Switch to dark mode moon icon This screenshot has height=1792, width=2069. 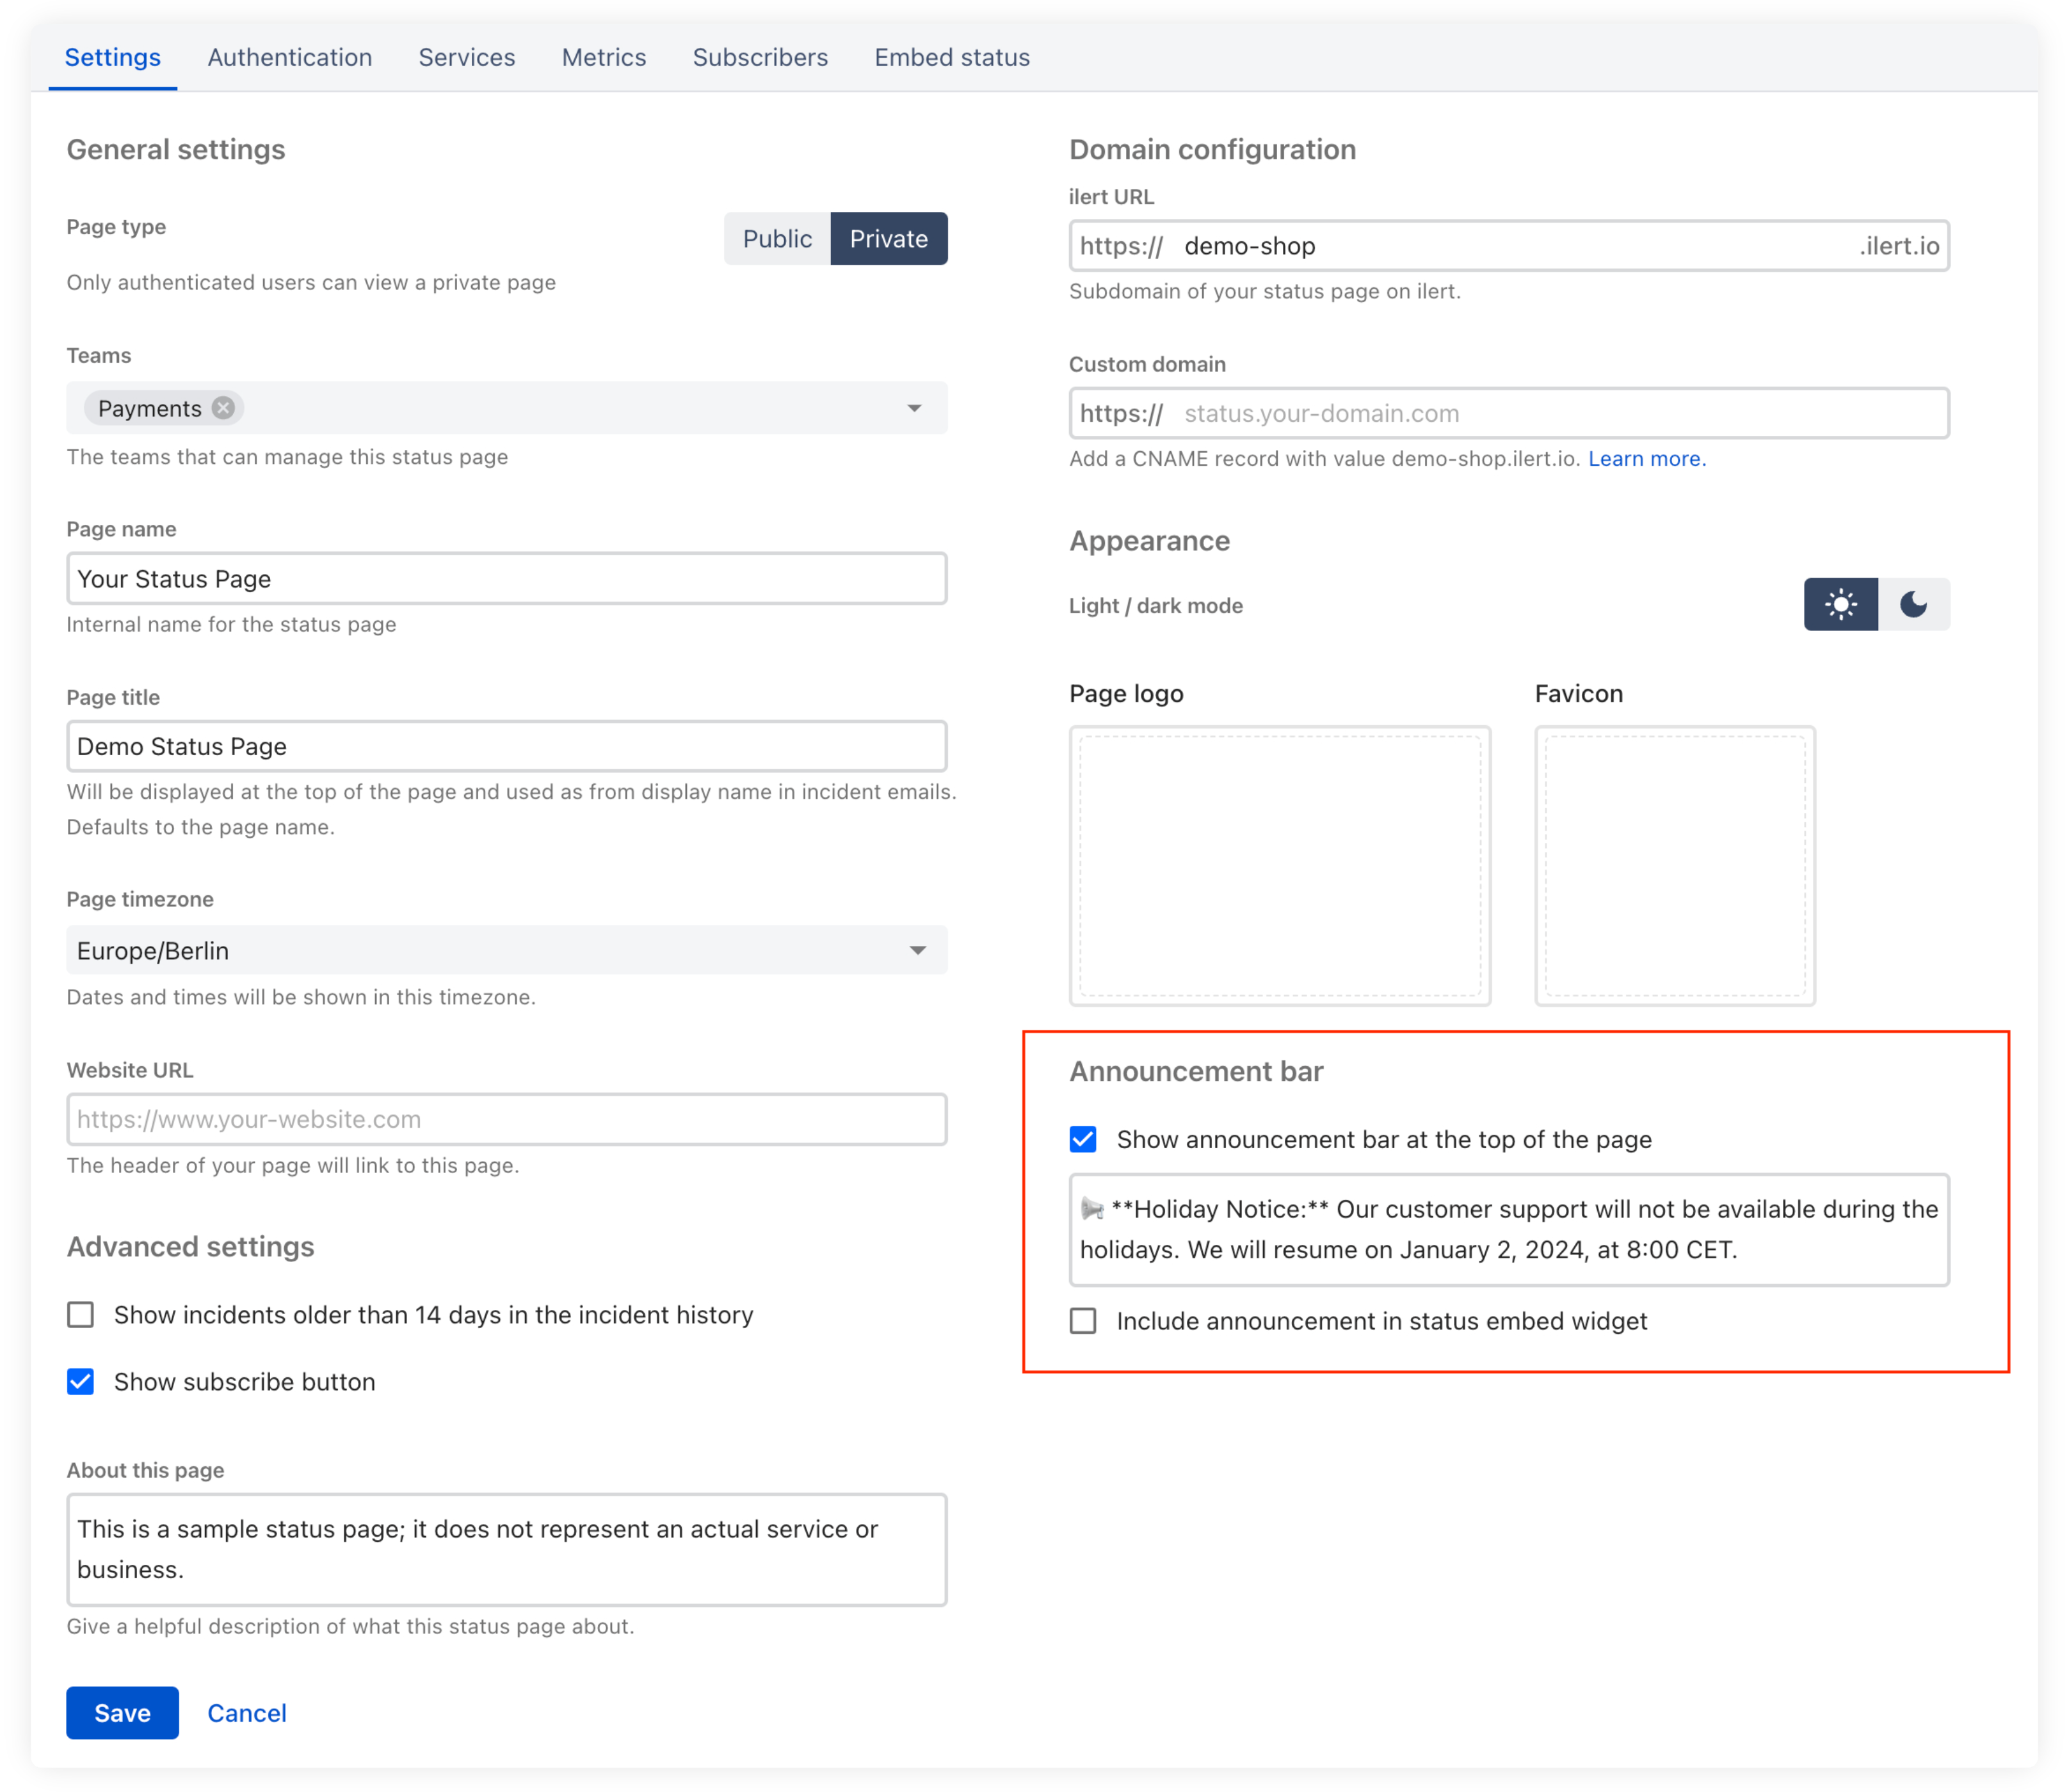1913,604
